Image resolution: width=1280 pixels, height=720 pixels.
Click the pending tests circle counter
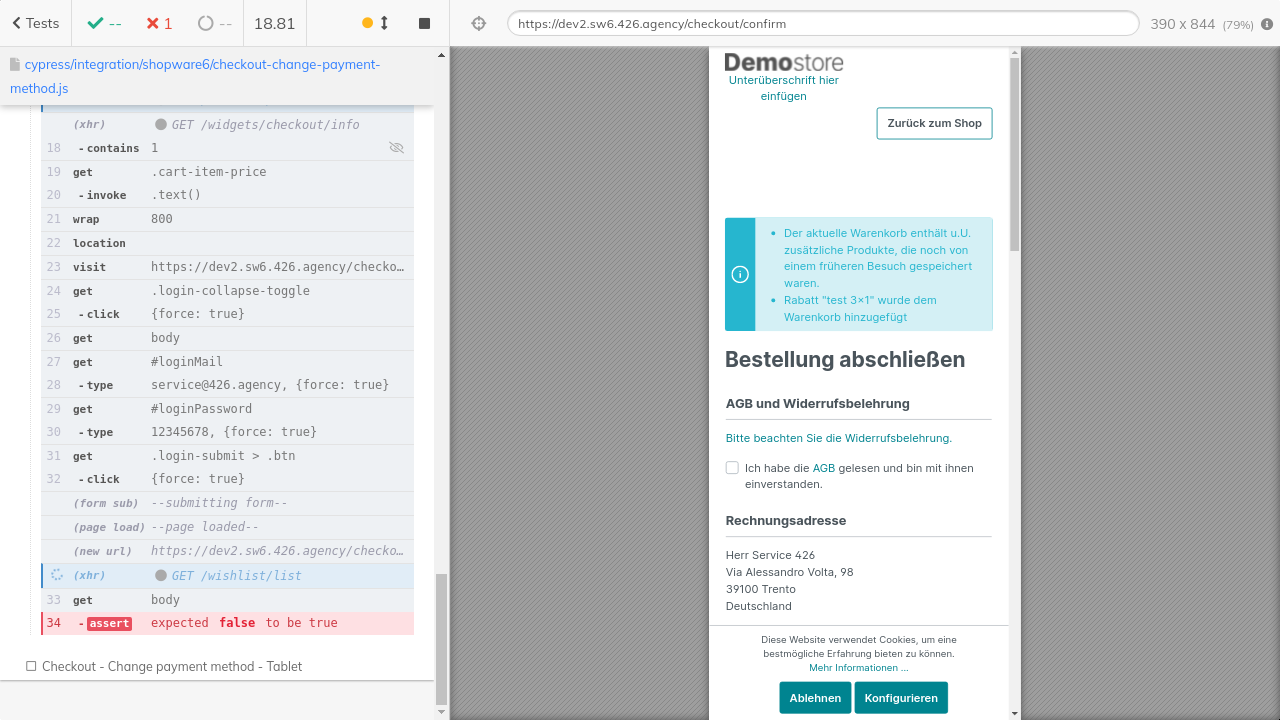click(214, 23)
